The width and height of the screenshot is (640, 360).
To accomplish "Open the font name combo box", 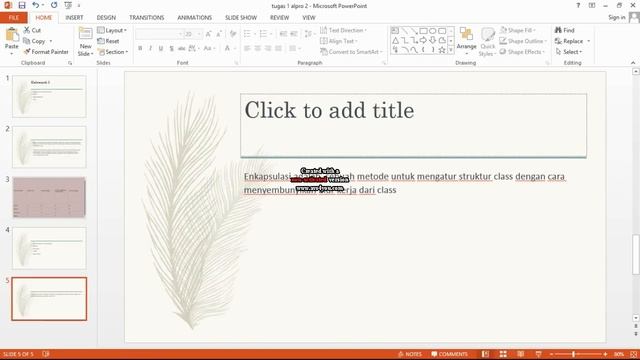I will click(159, 34).
